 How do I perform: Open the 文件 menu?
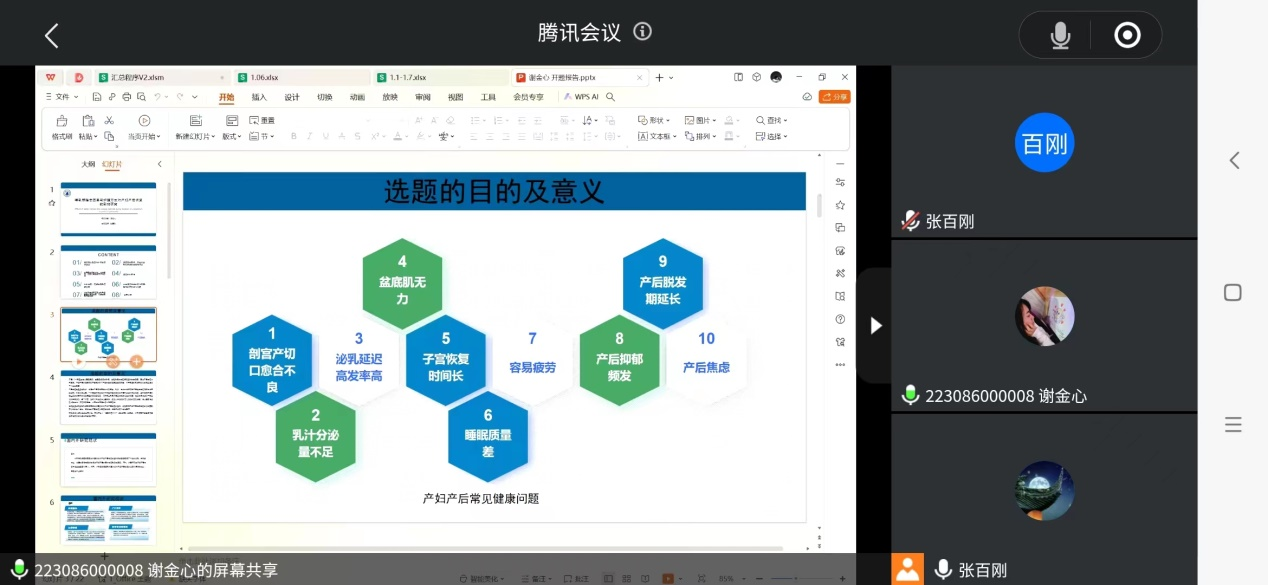(x=62, y=97)
